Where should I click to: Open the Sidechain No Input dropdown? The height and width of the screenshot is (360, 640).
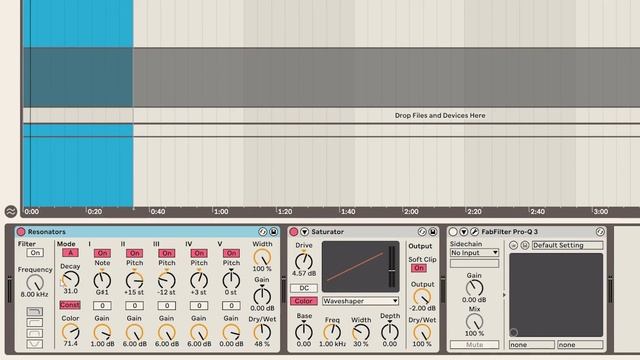tap(474, 253)
